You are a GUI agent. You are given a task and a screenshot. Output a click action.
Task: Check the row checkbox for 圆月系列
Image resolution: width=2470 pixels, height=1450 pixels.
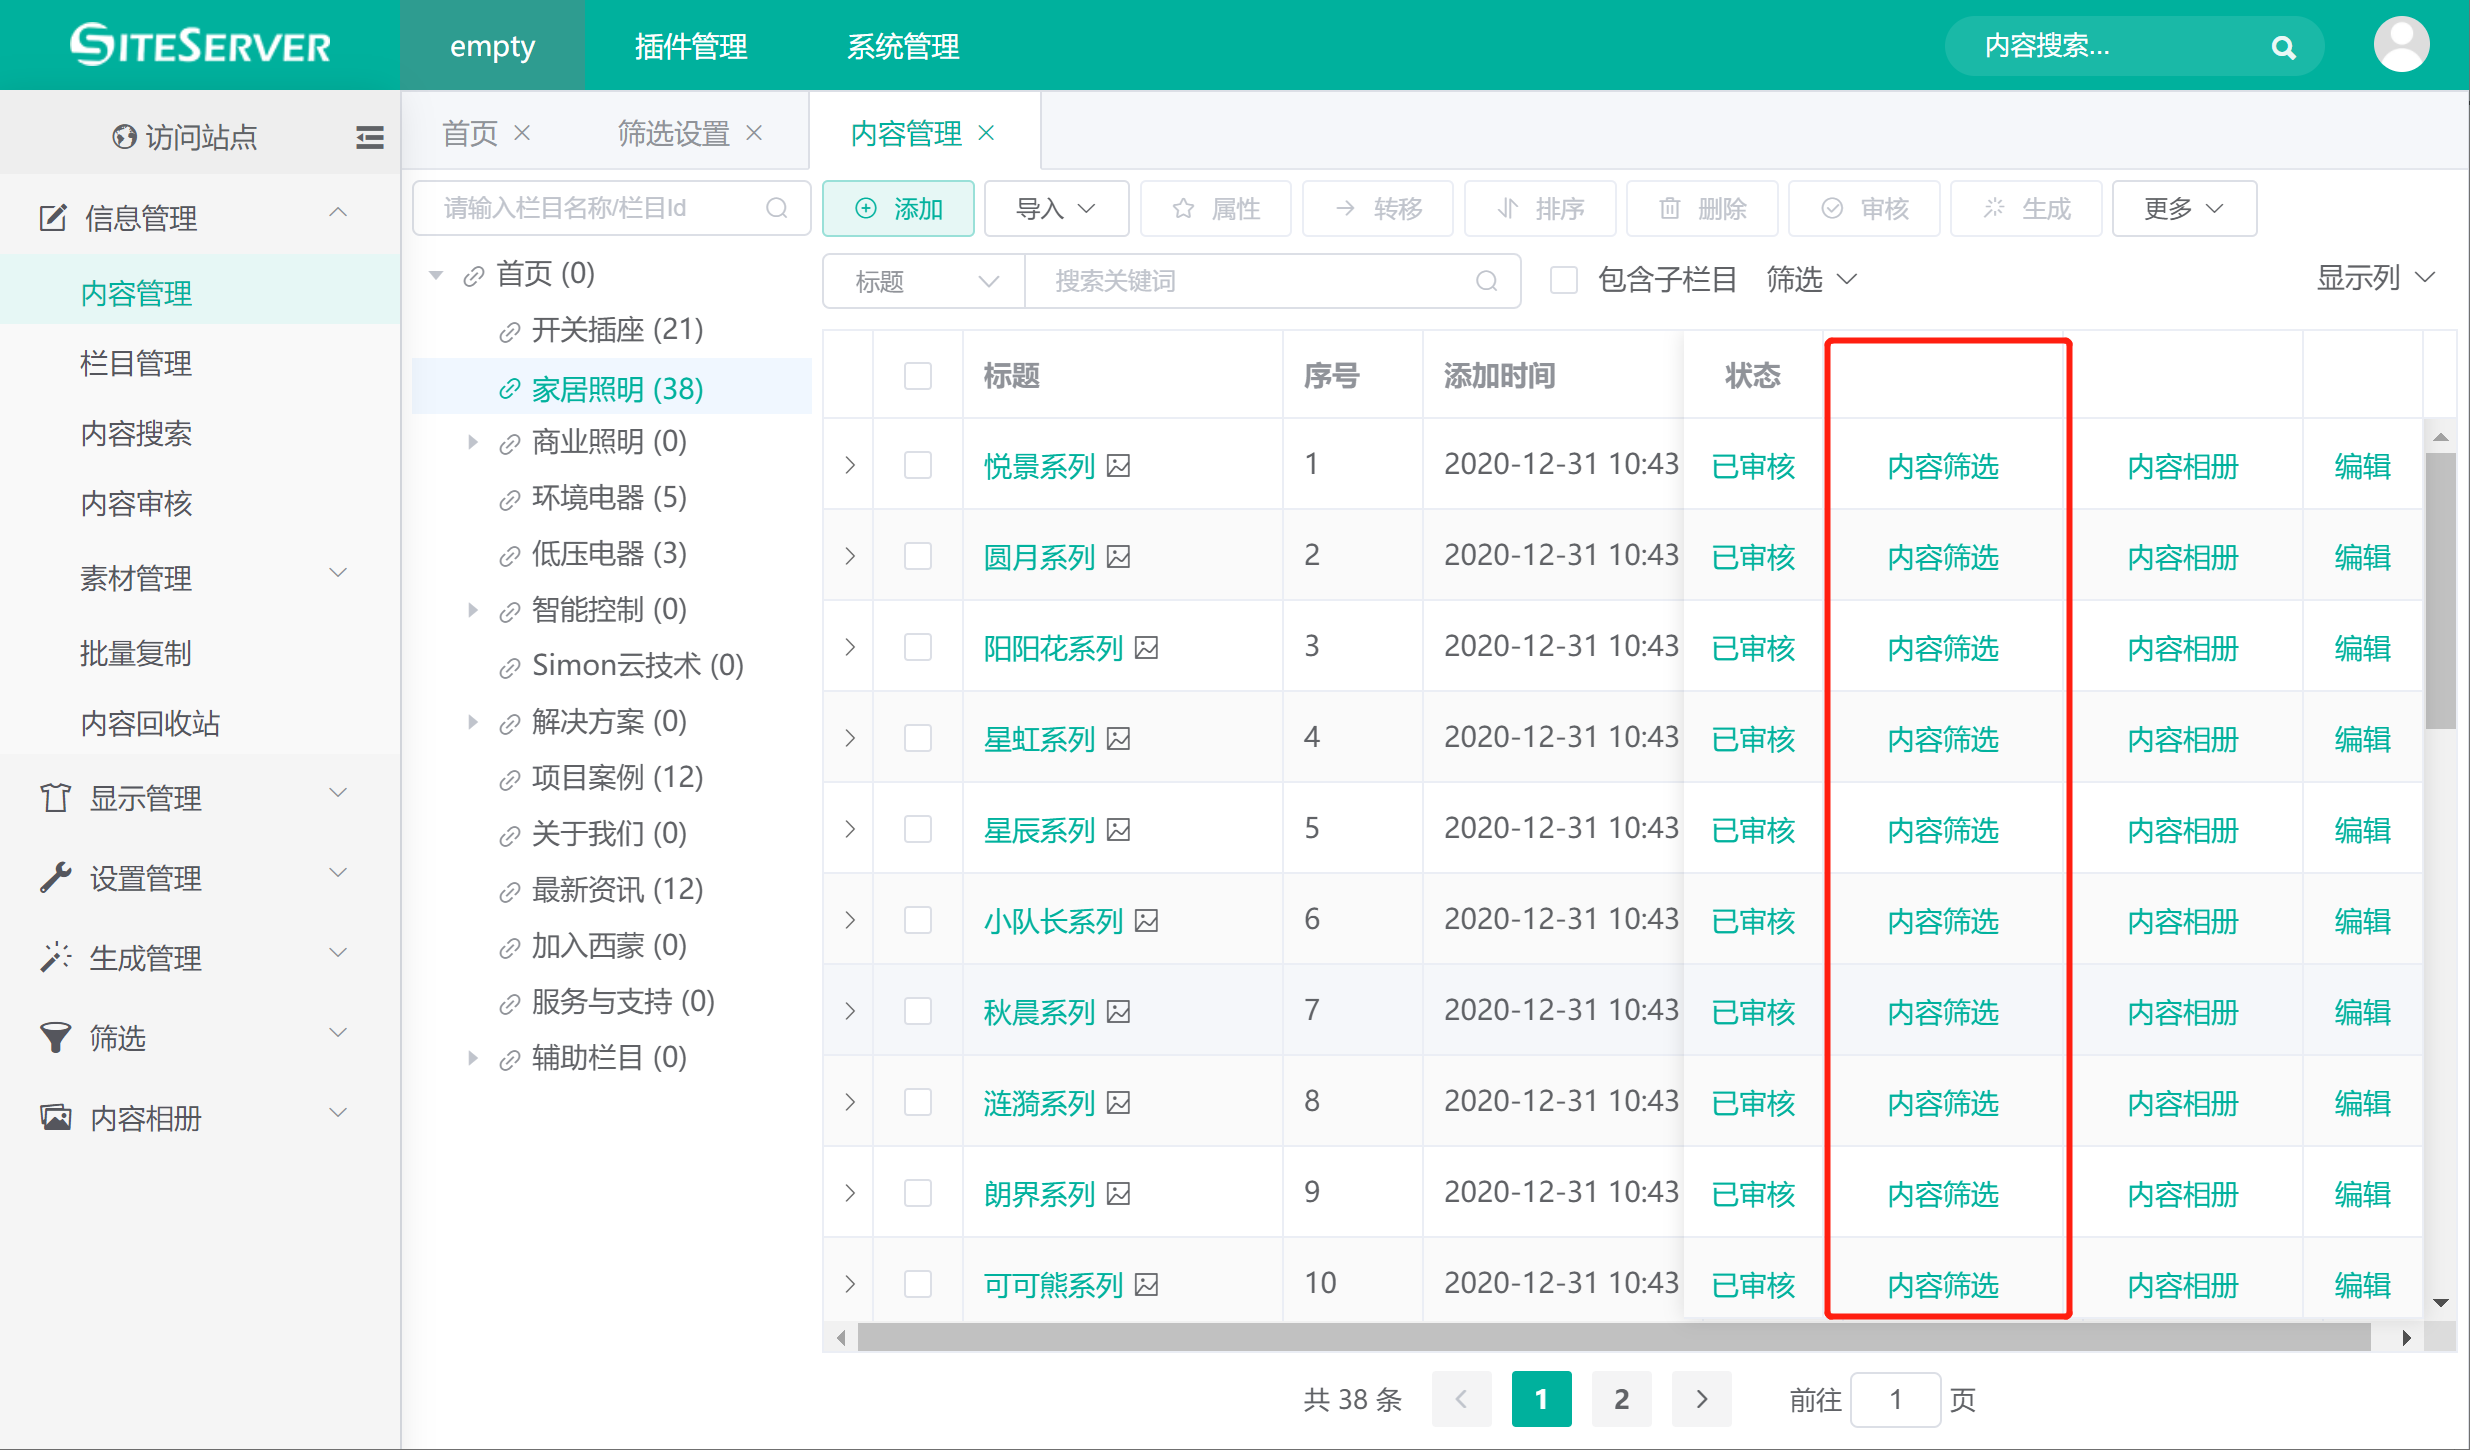tap(917, 556)
